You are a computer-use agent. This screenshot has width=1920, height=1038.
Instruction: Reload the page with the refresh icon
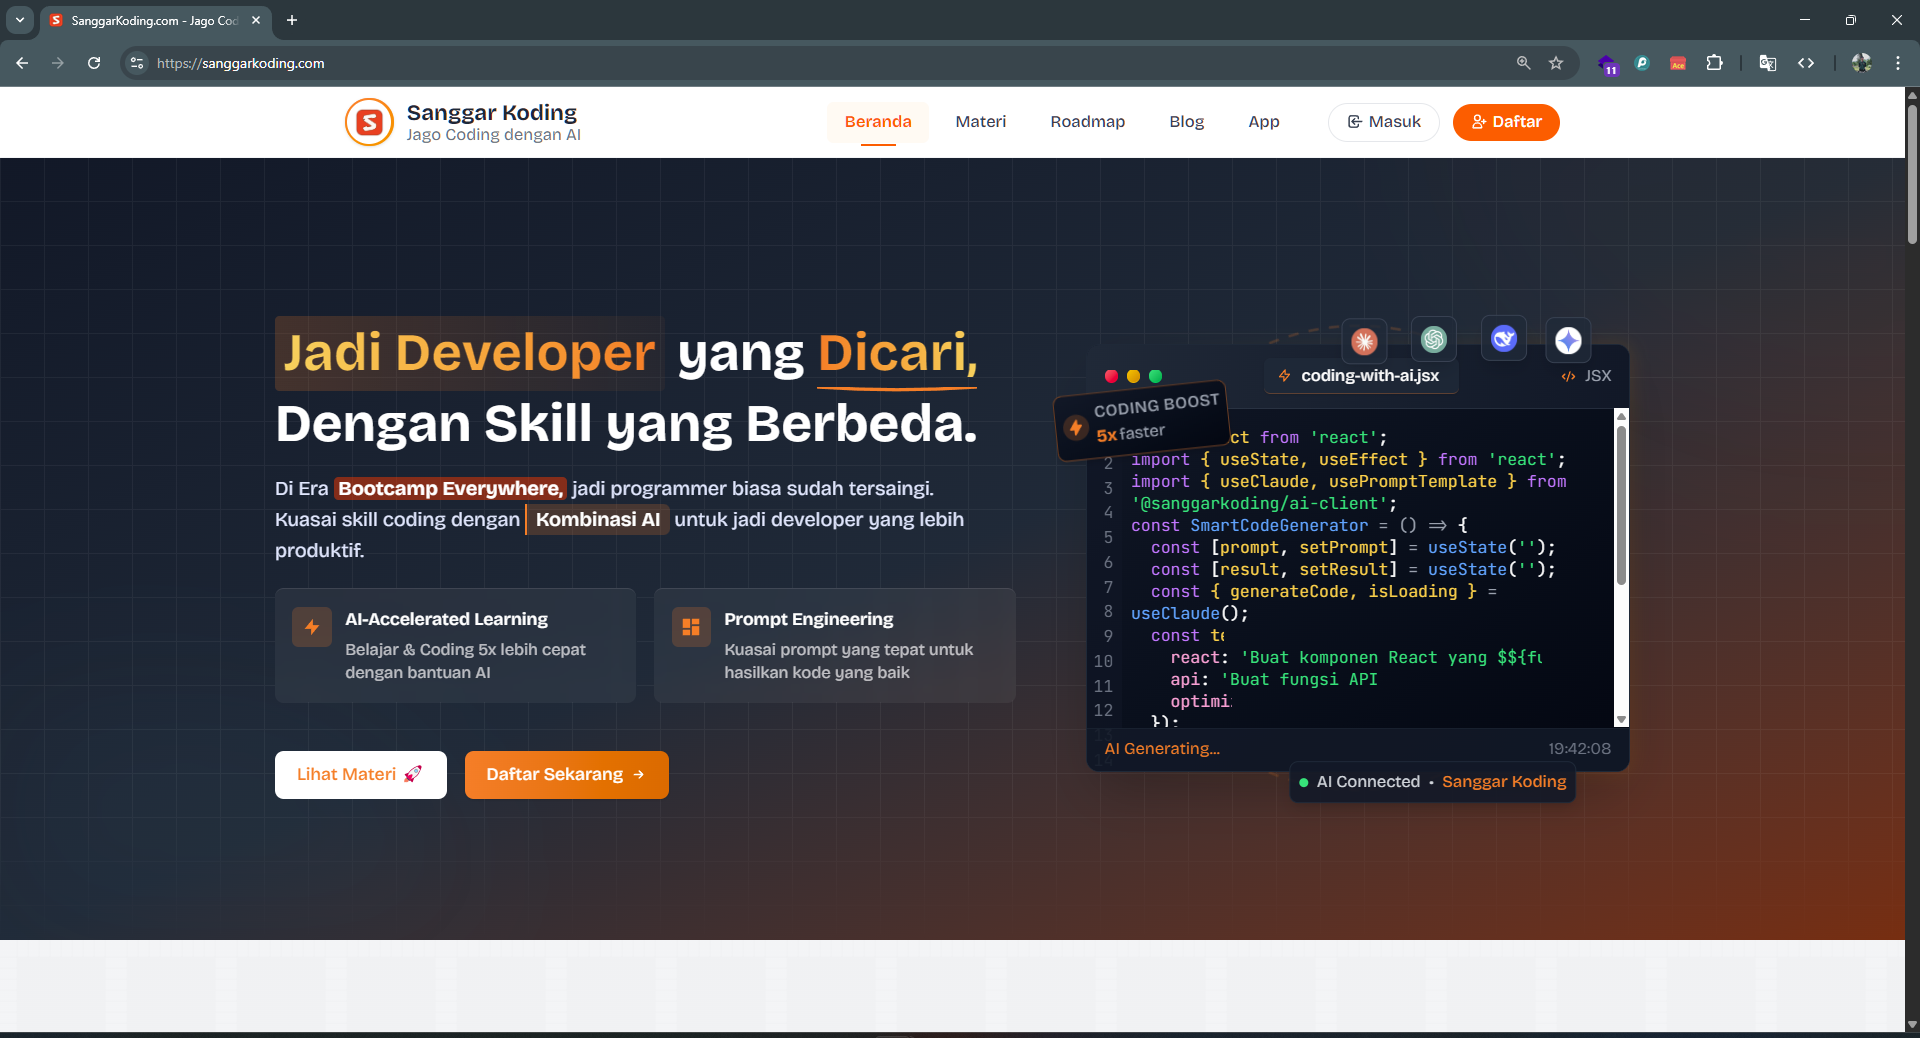coord(94,63)
